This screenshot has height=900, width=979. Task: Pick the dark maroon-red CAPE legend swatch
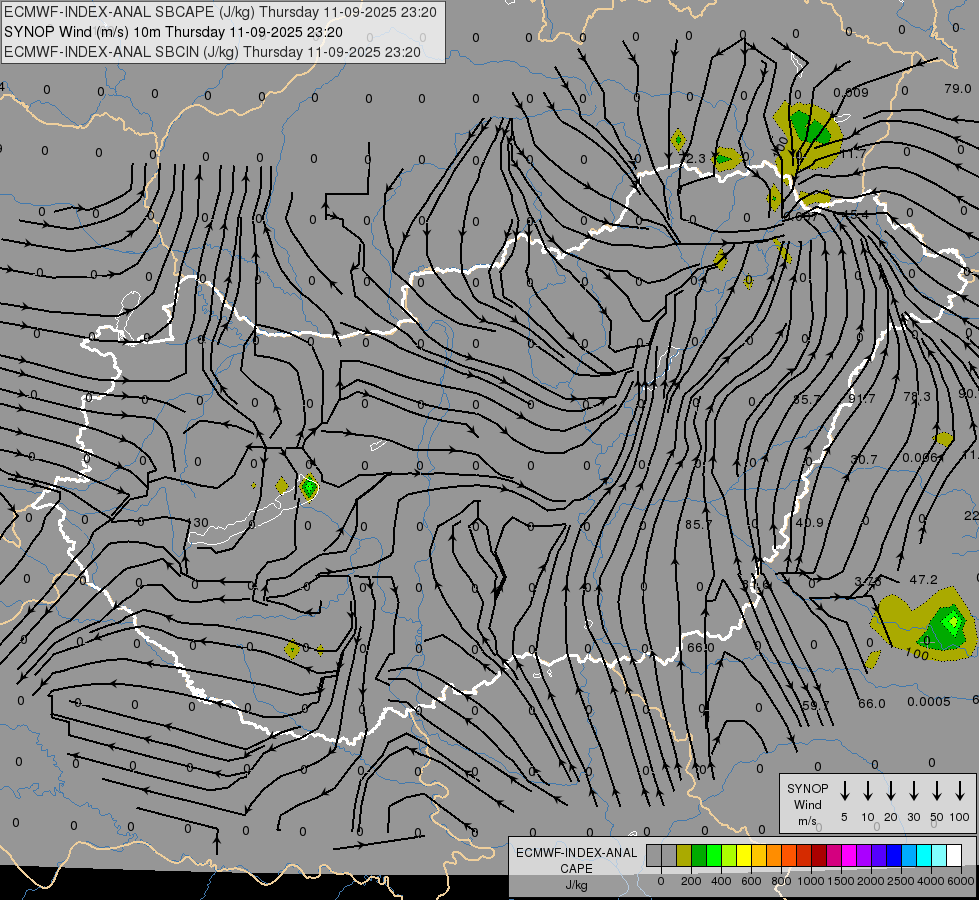(819, 856)
